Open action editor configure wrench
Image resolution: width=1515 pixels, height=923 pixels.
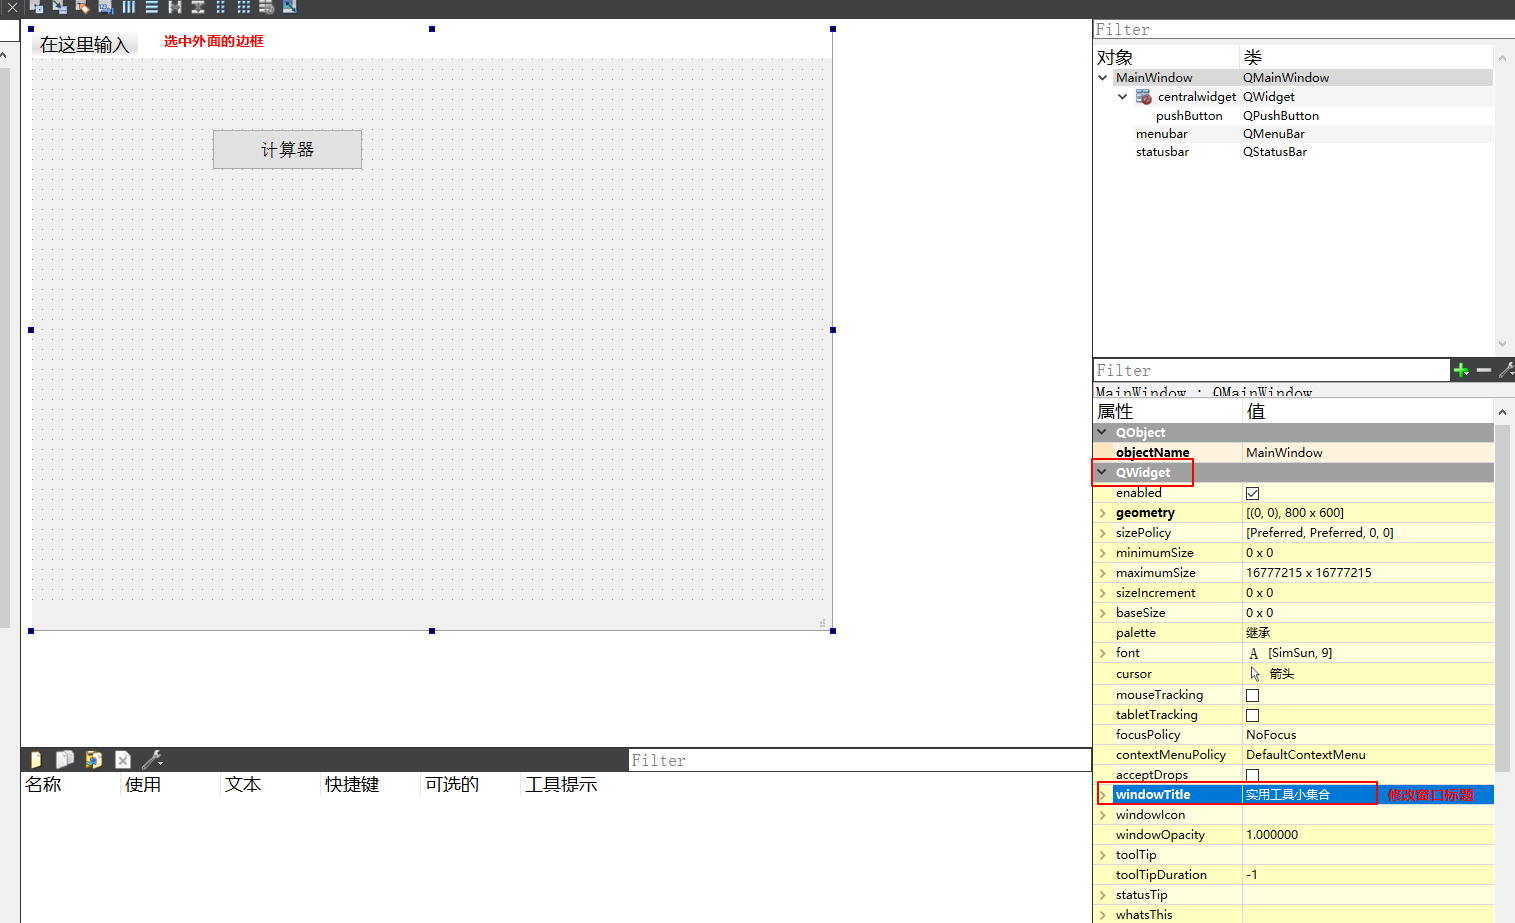[153, 760]
